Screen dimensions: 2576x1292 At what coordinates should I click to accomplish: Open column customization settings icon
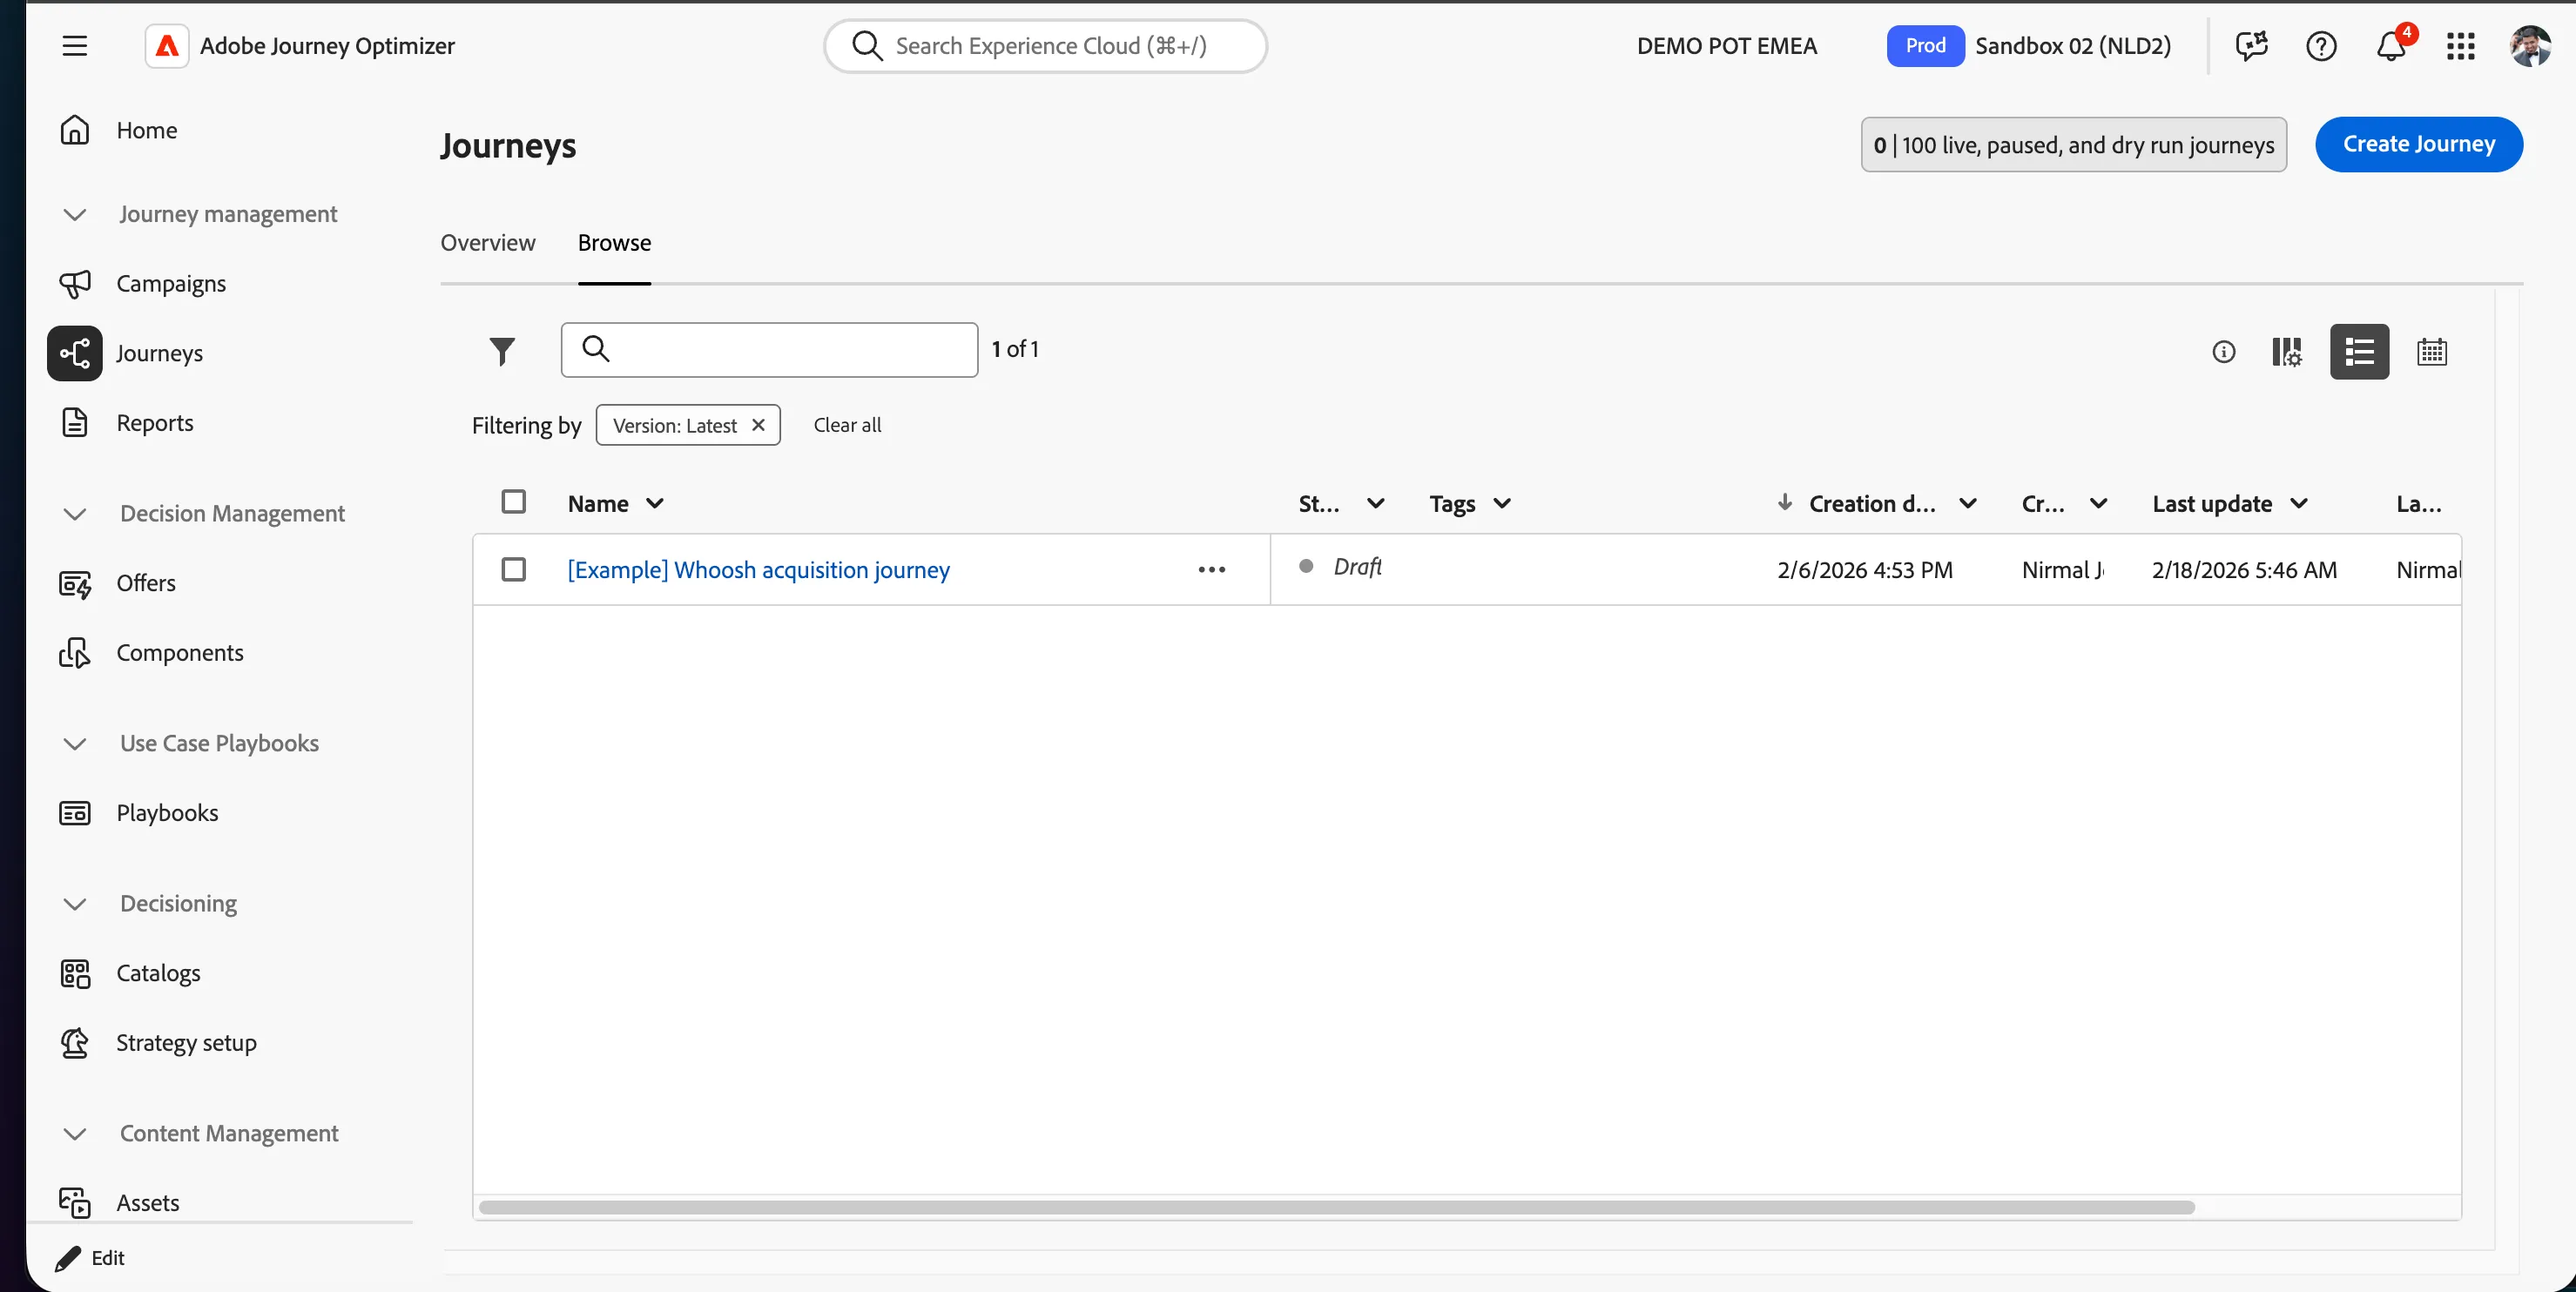(x=2287, y=352)
